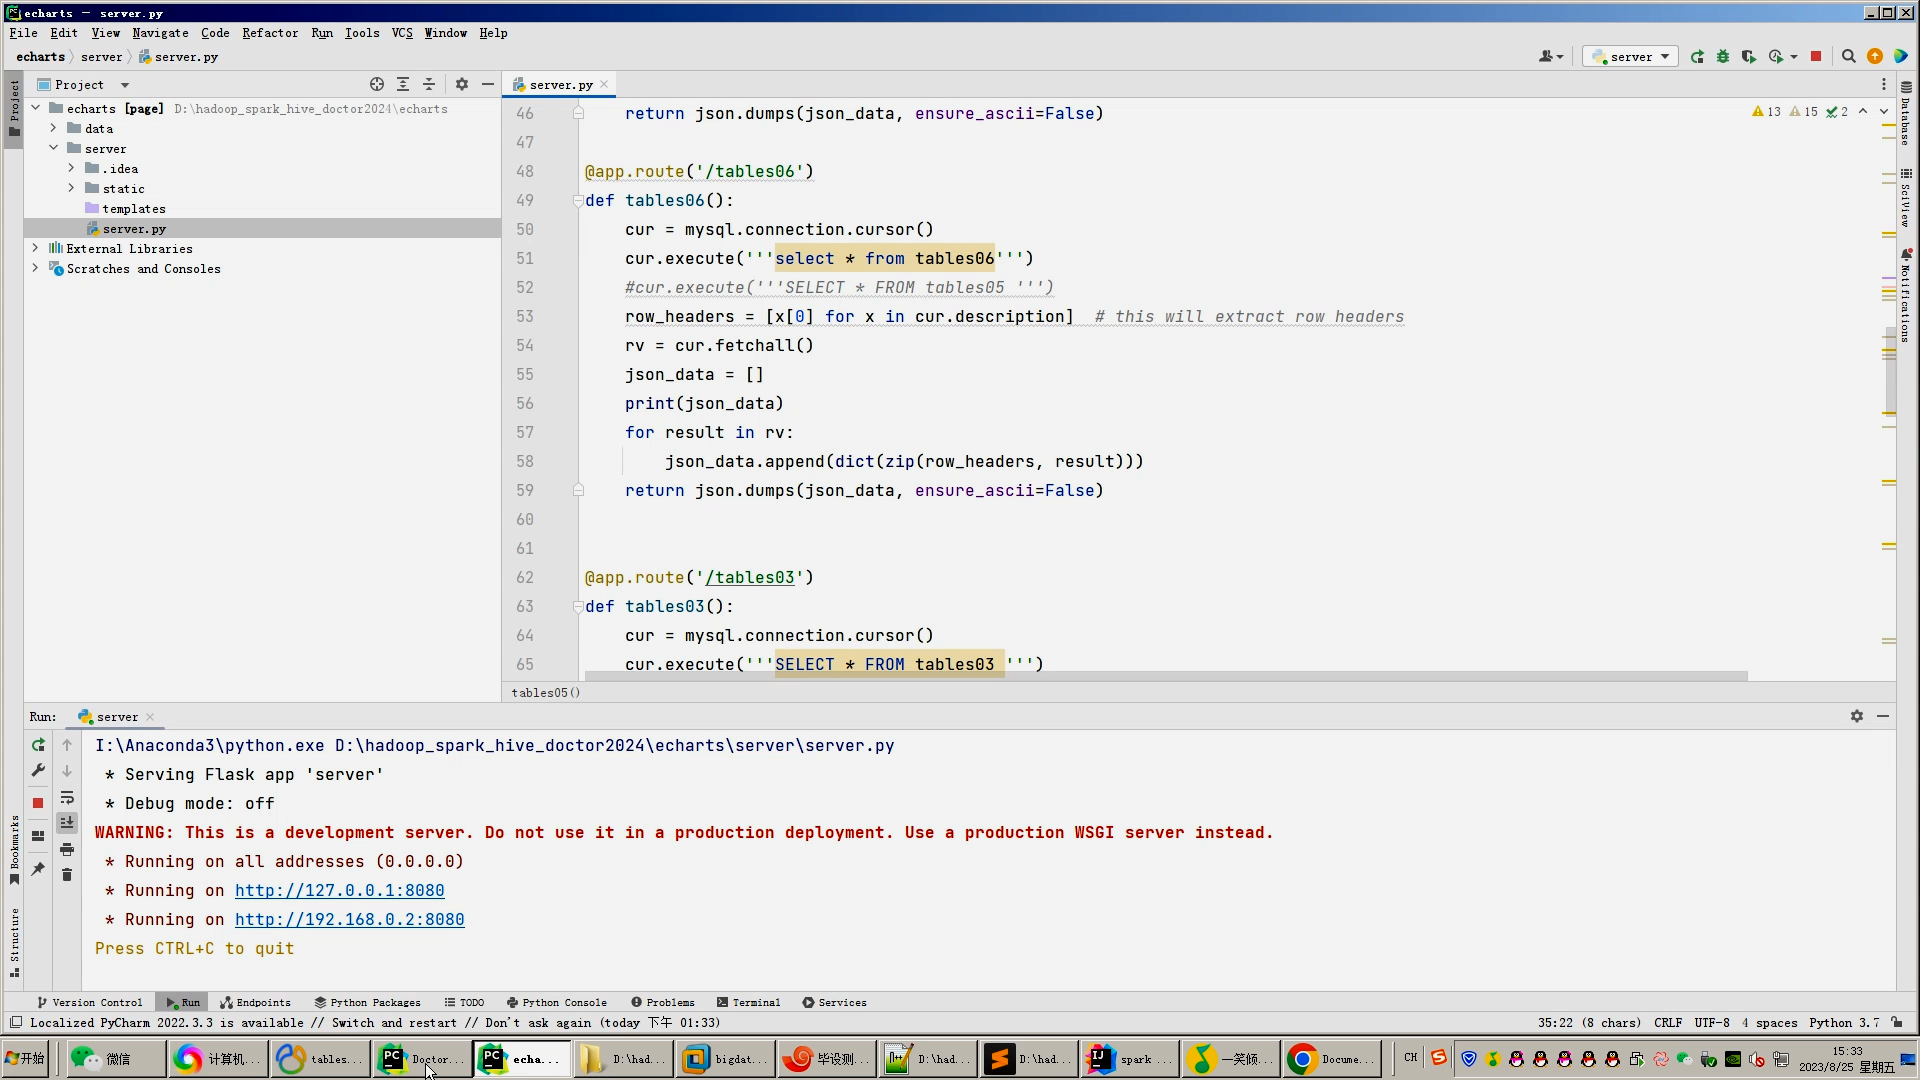The image size is (1920, 1080).
Task: Clear all Run console output
Action: [67, 875]
